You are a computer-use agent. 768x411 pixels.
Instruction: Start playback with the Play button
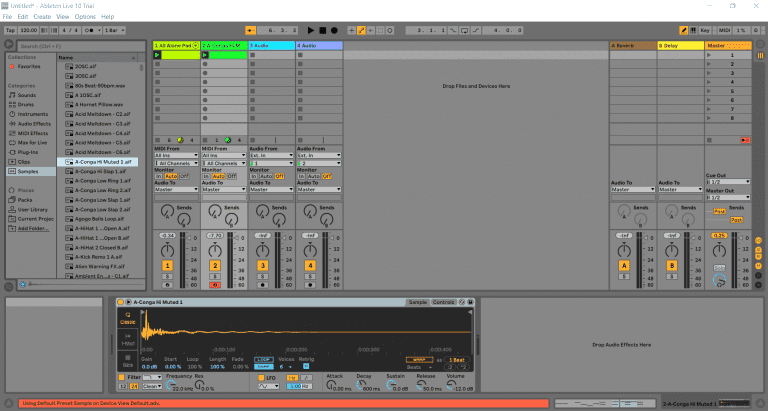point(311,30)
